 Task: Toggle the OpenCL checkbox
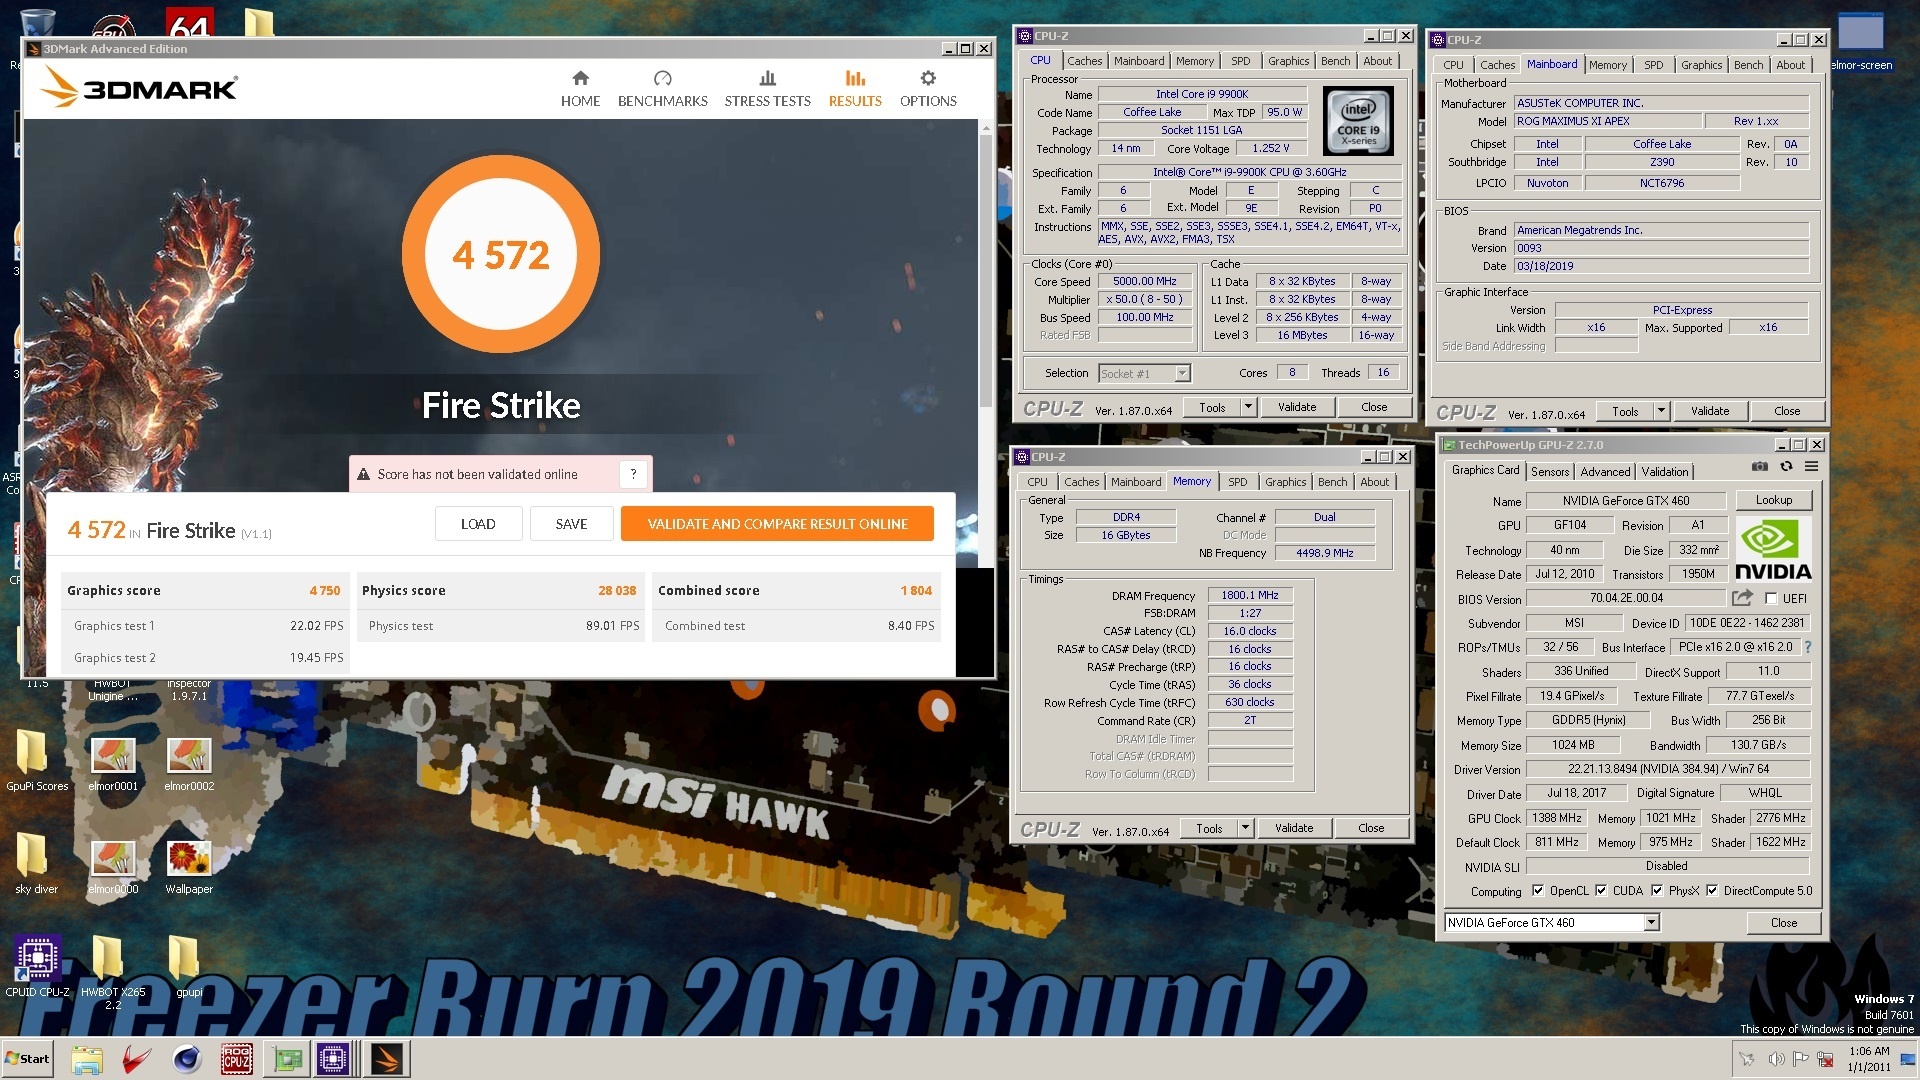point(1538,891)
